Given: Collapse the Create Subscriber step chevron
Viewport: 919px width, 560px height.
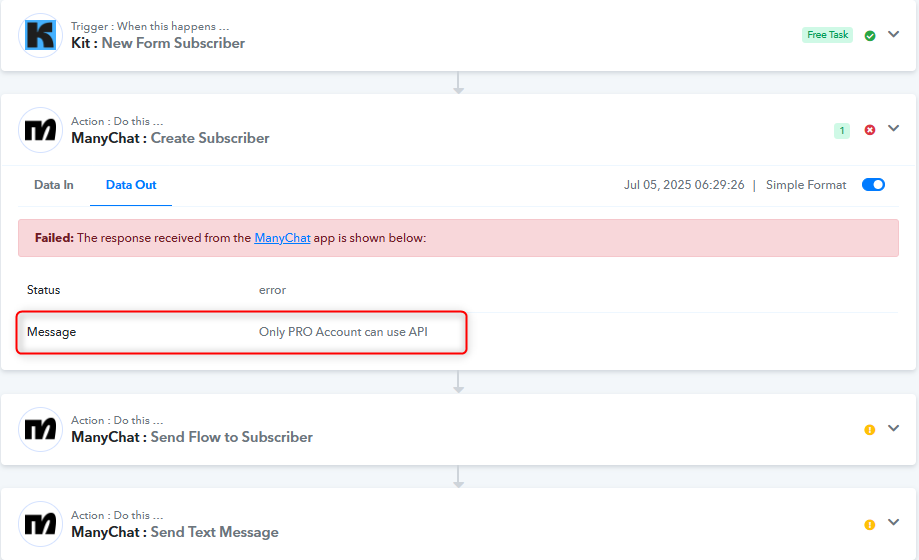Looking at the screenshot, I should click(893, 128).
